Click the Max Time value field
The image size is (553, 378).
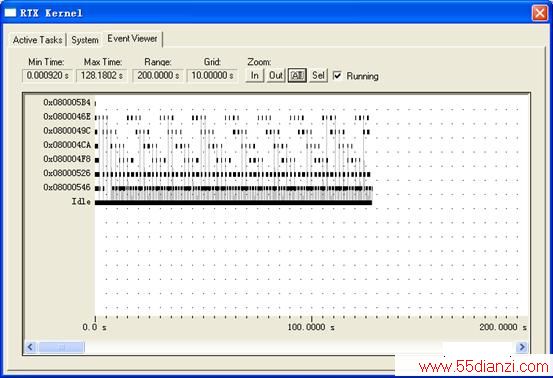tap(102, 75)
